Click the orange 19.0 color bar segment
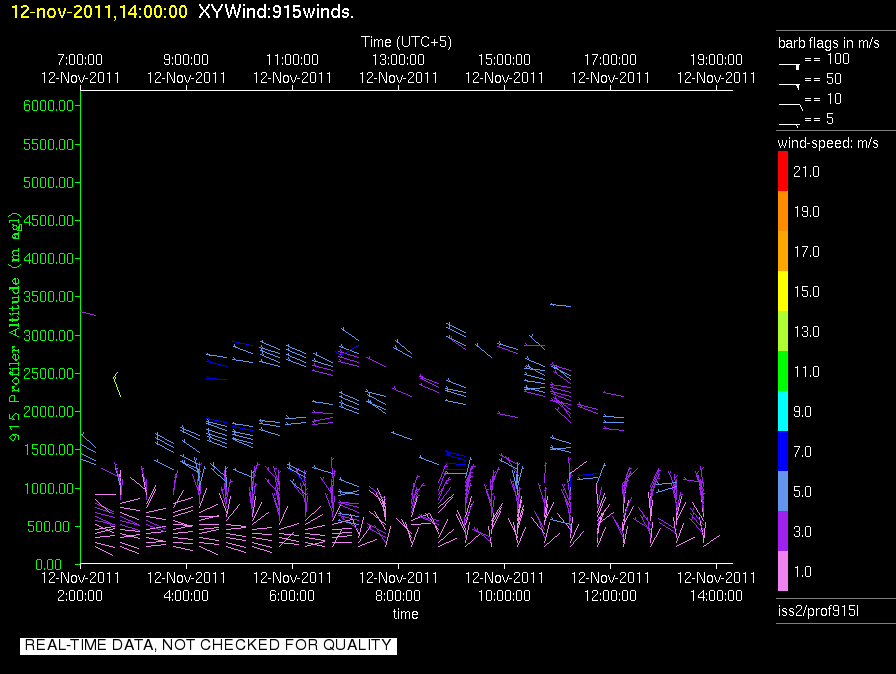Image resolution: width=896 pixels, height=674 pixels. [783, 211]
